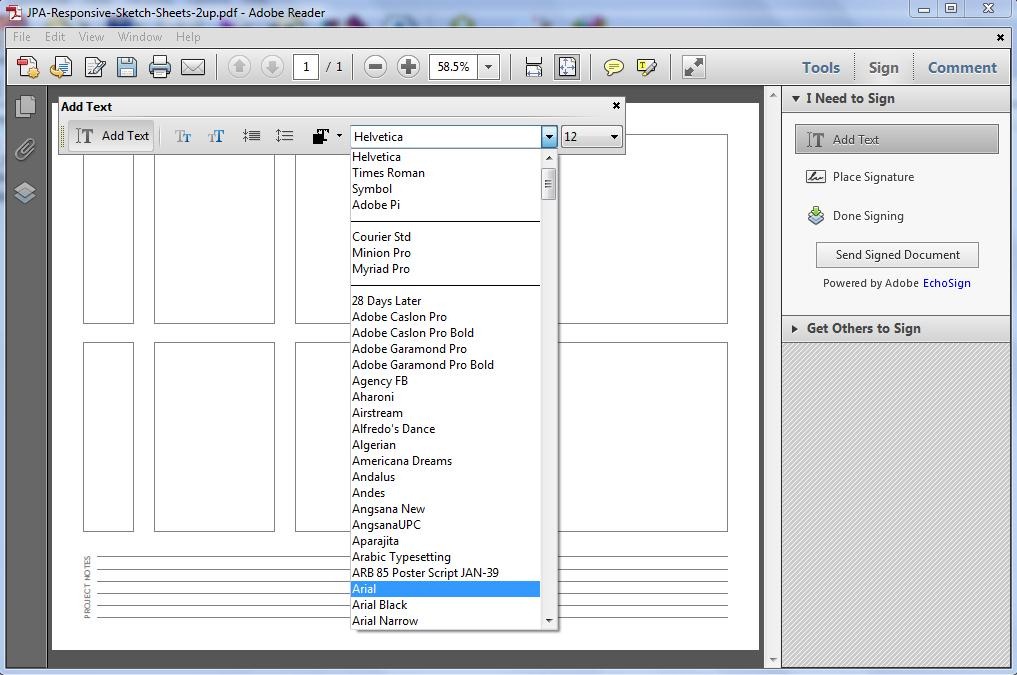The width and height of the screenshot is (1017, 675).
Task: Go to previous page arrow
Action: (239, 66)
